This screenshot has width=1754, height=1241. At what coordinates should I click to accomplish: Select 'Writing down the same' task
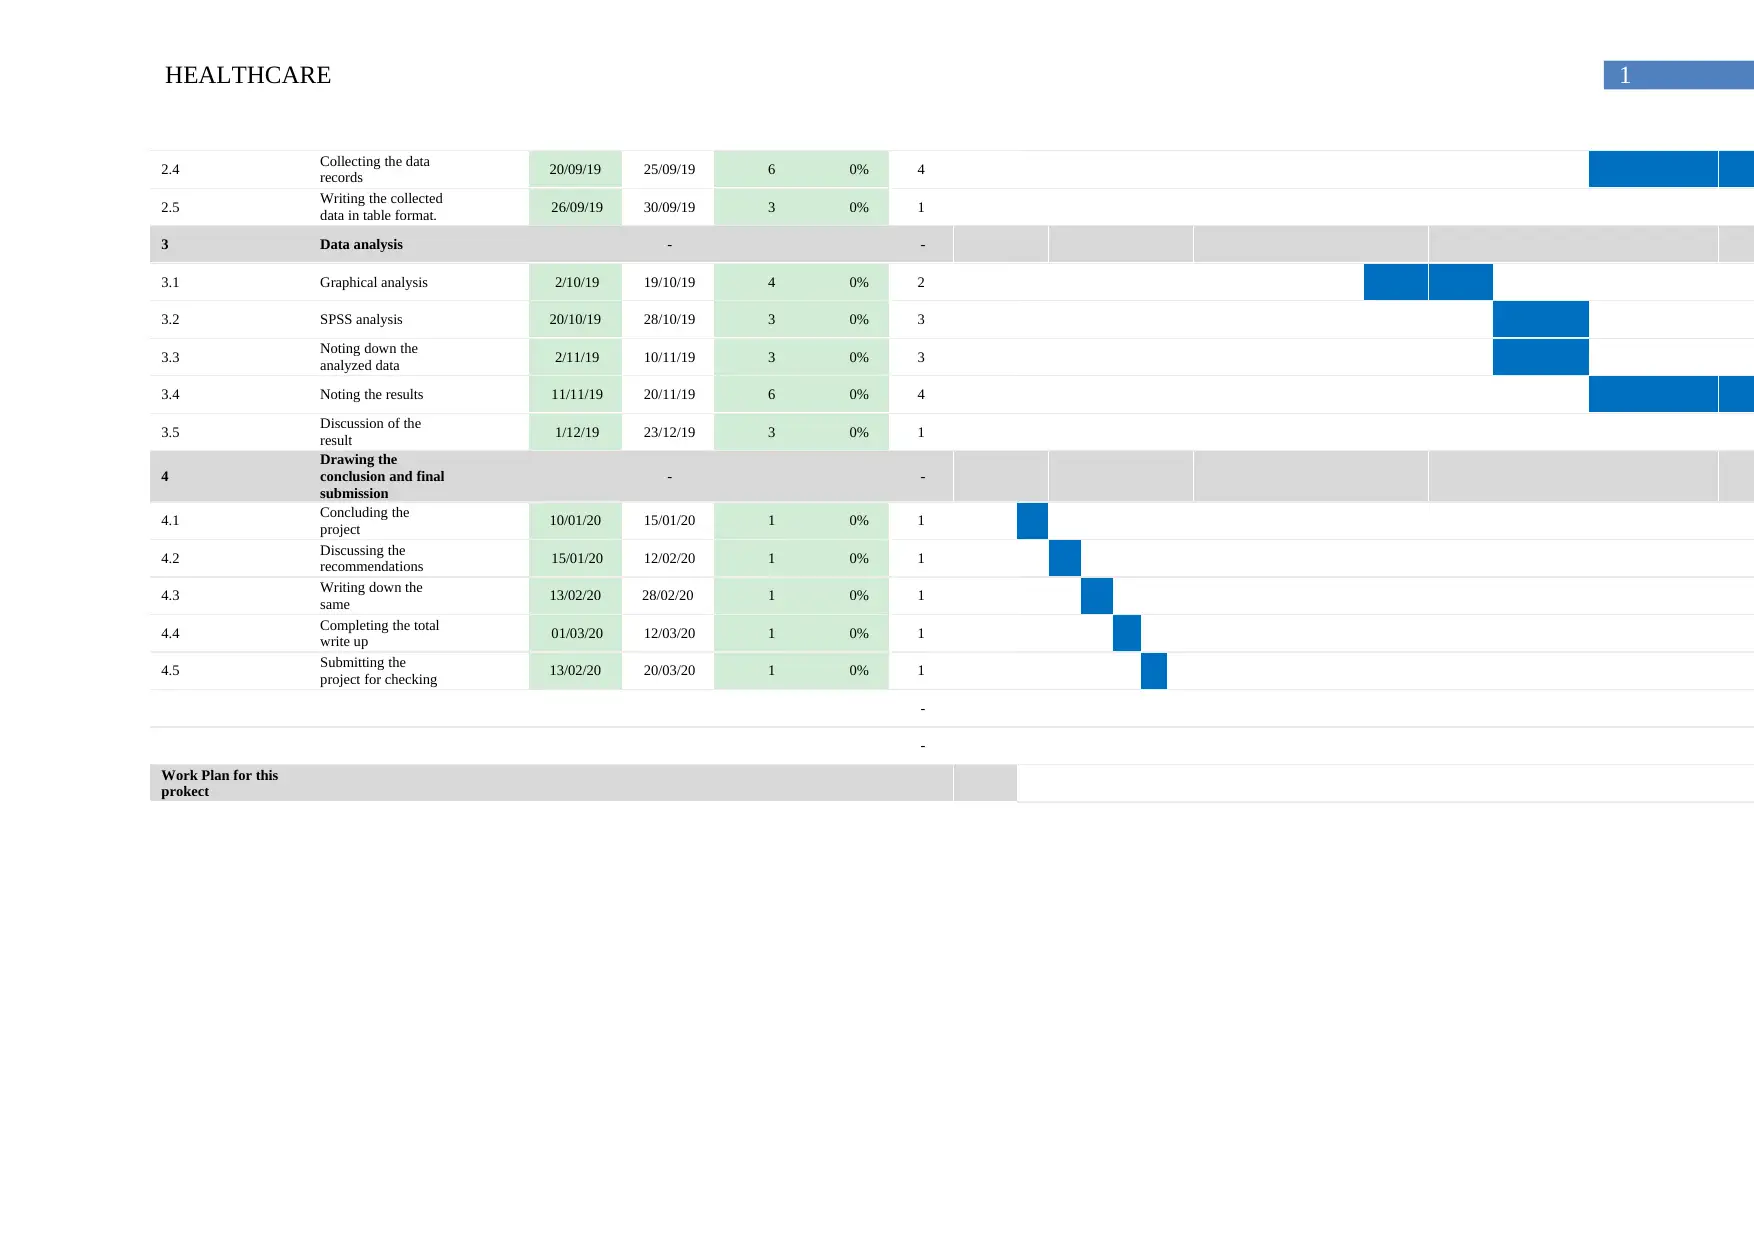pos(371,595)
